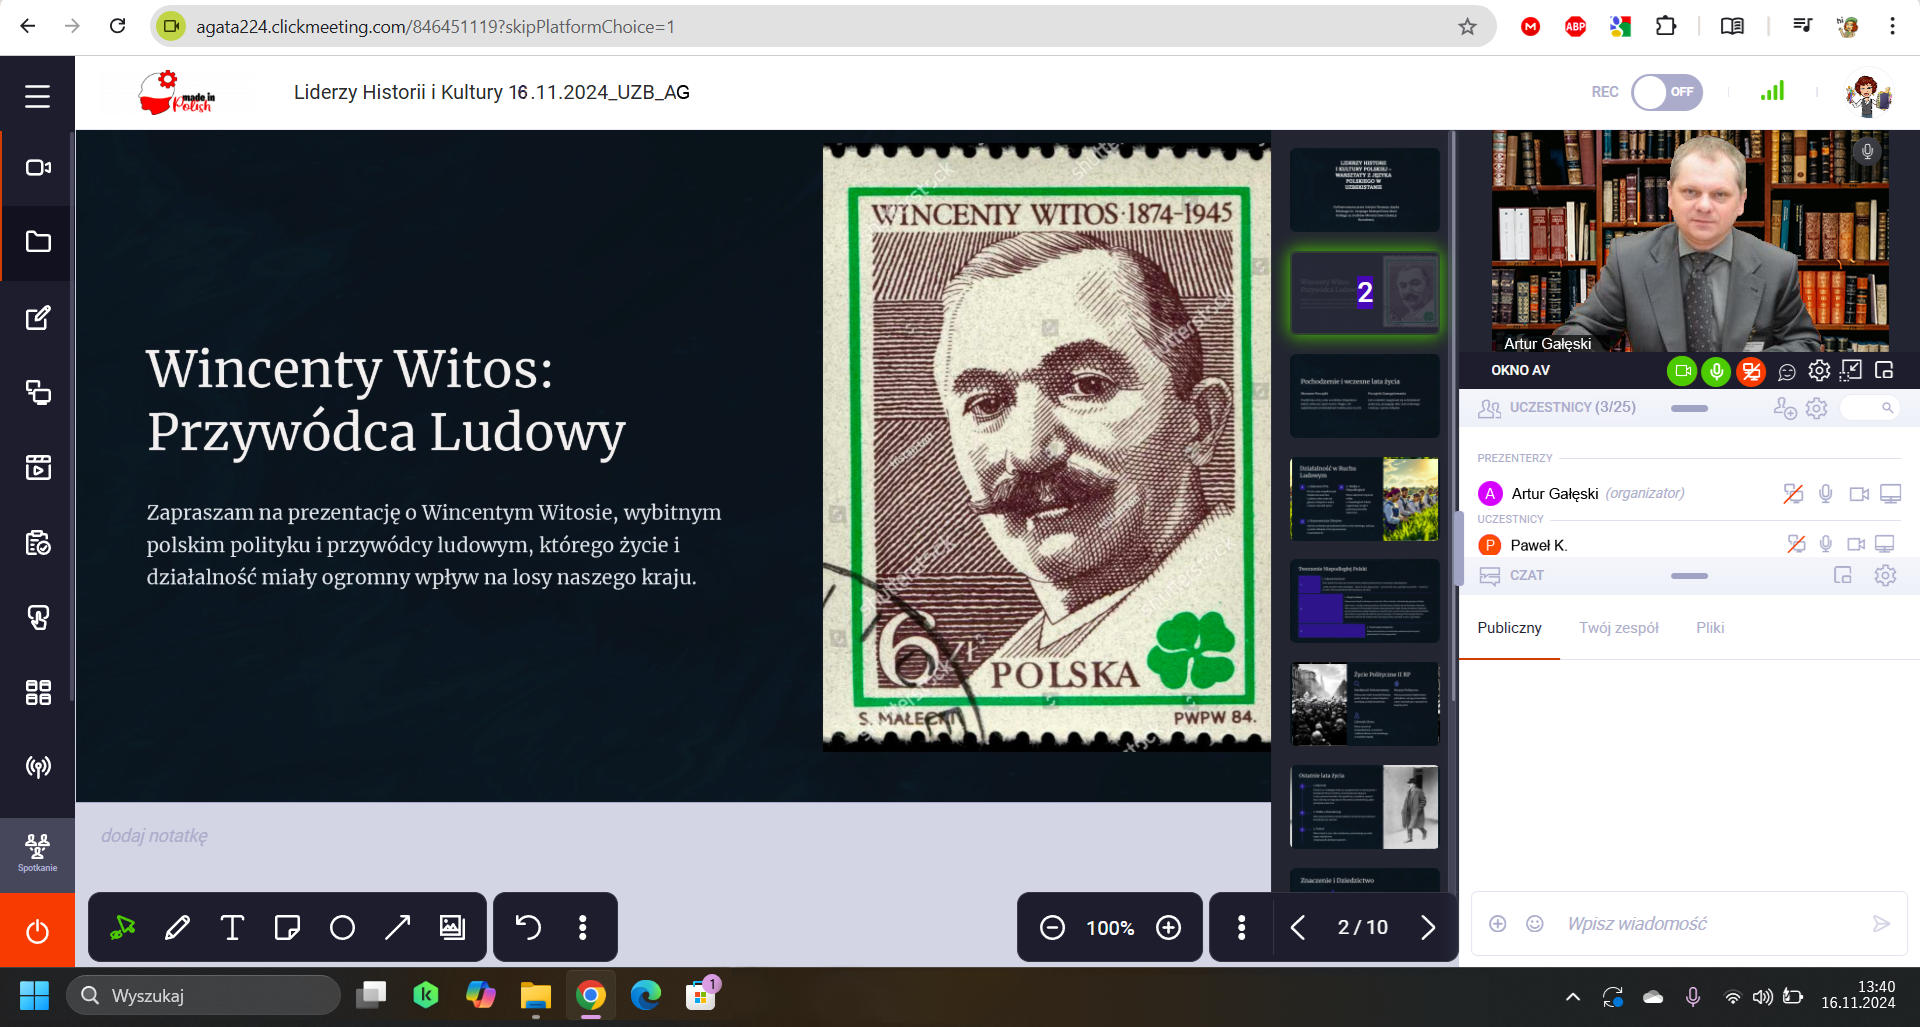Image resolution: width=1920 pixels, height=1027 pixels.
Task: Open the screen sharing sidebar icon
Action: coord(38,392)
